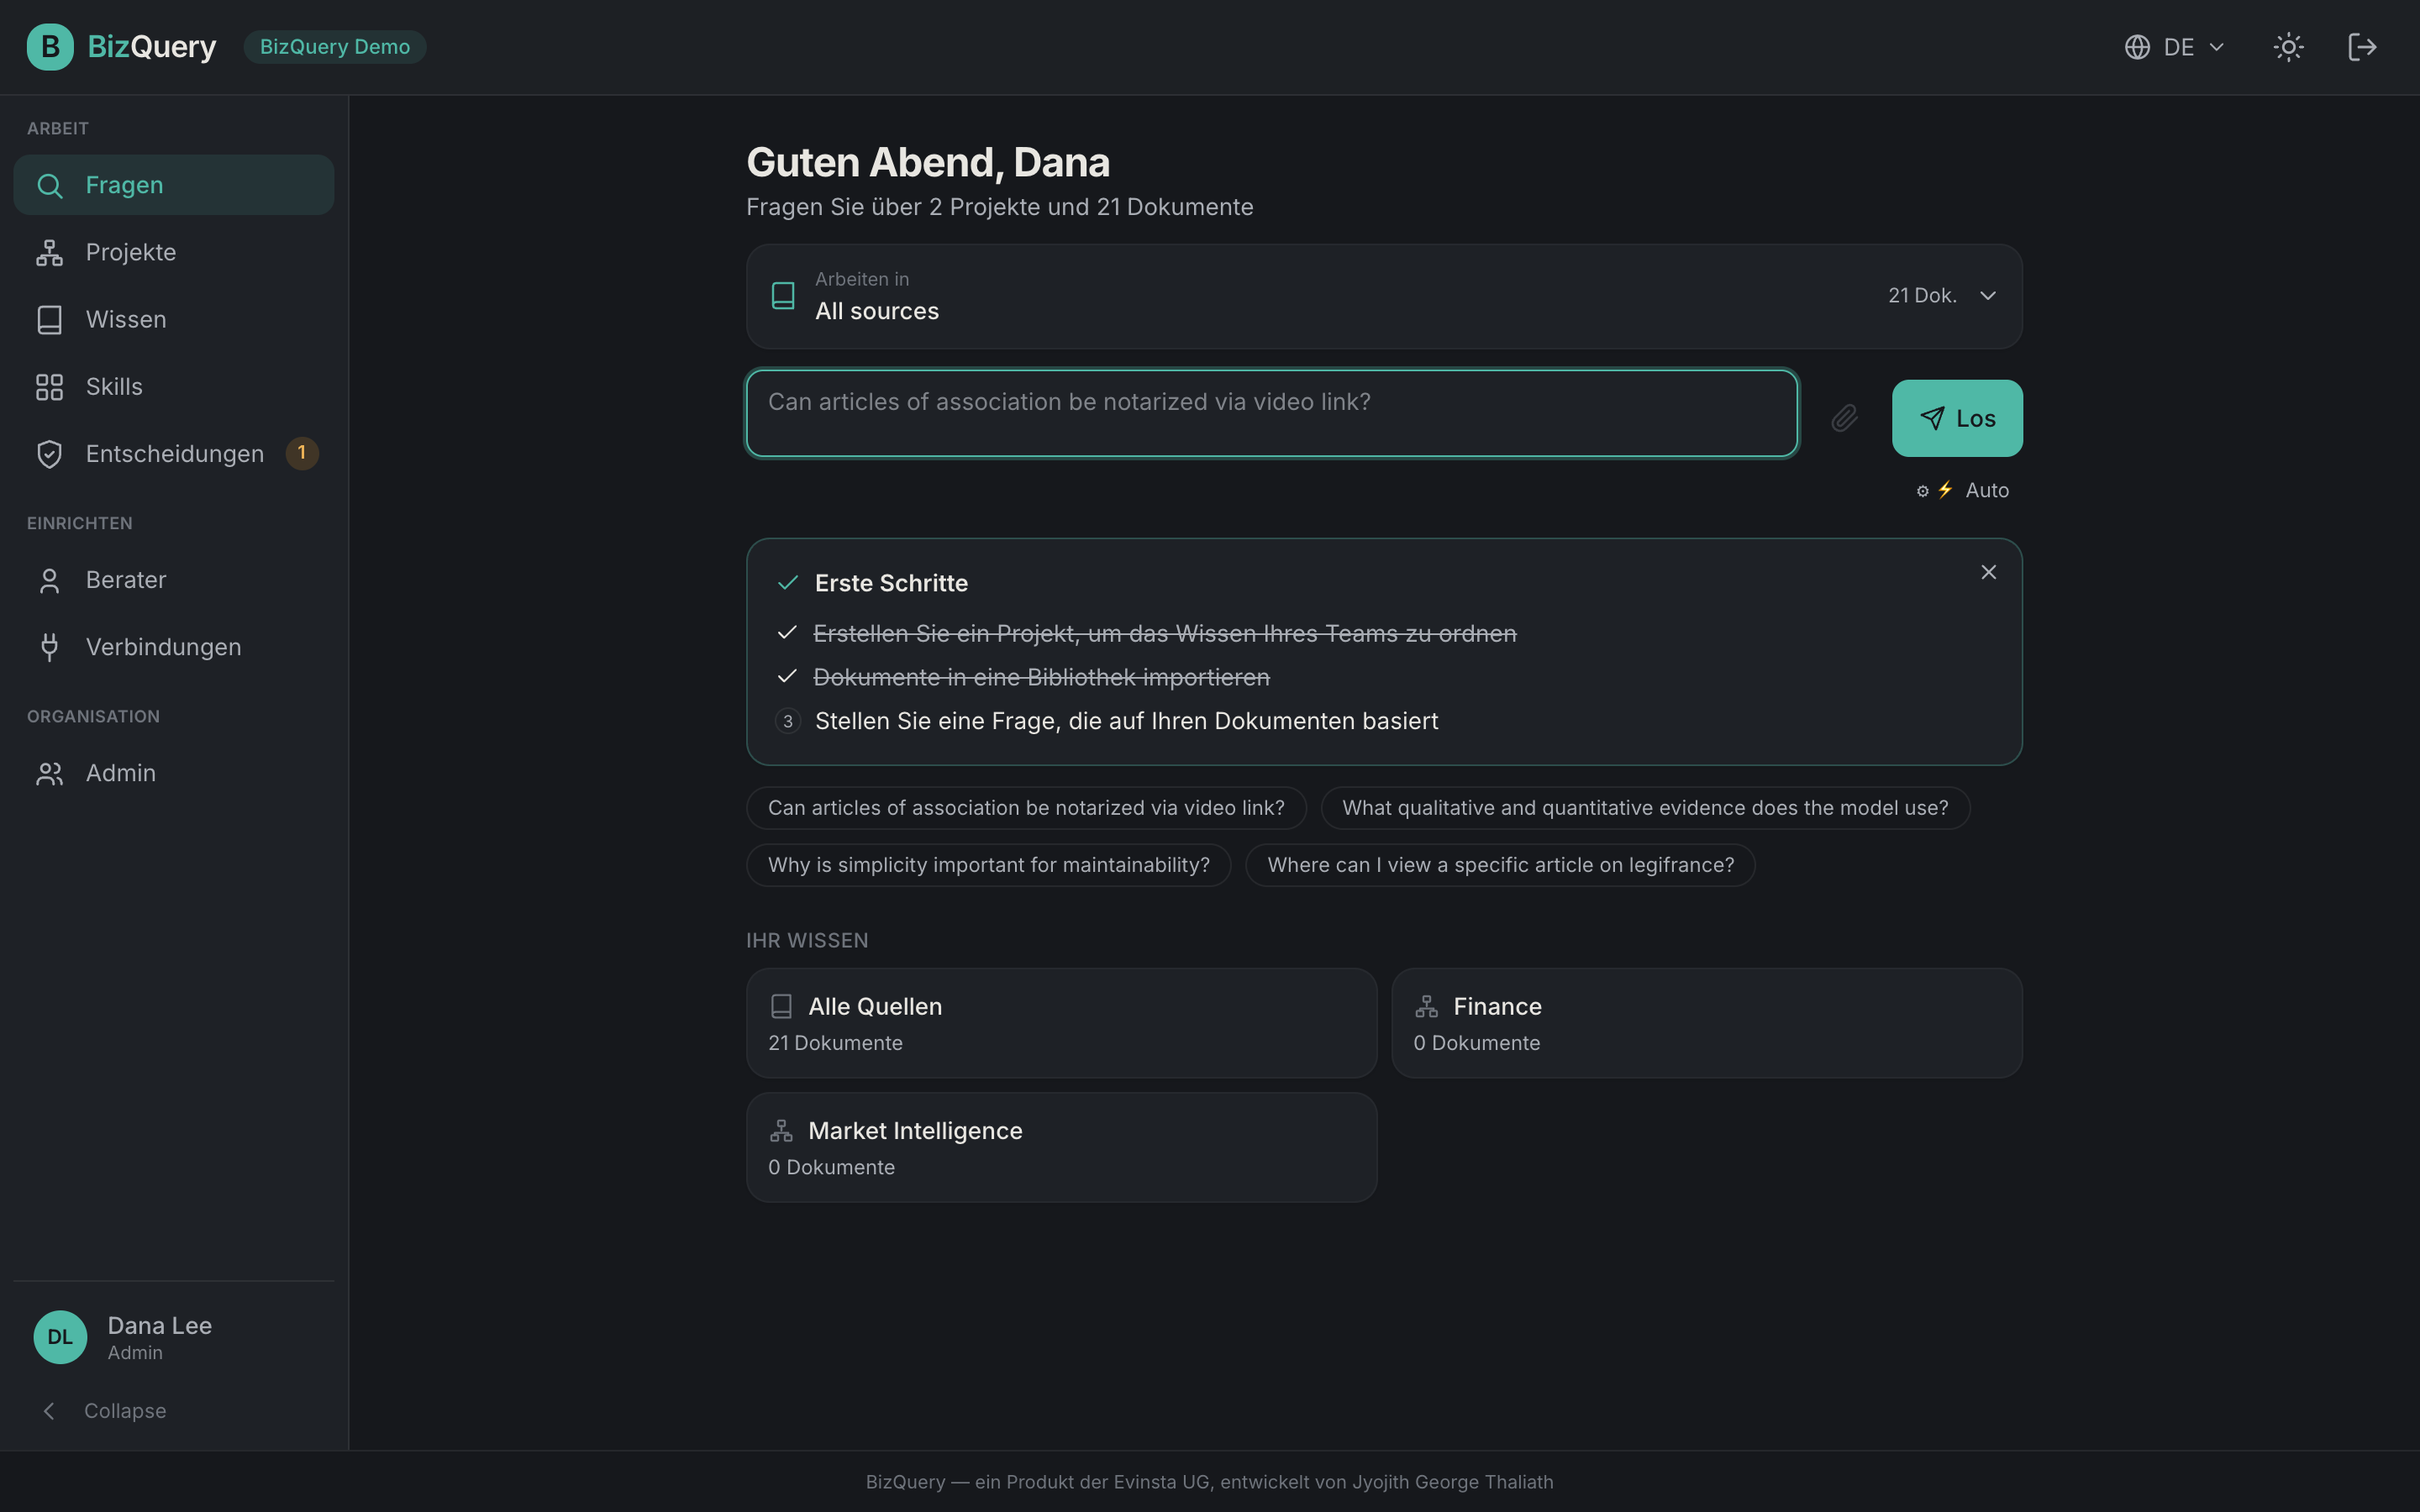This screenshot has height=1512, width=2420.
Task: Expand the All sources selector
Action: (x=1384, y=296)
